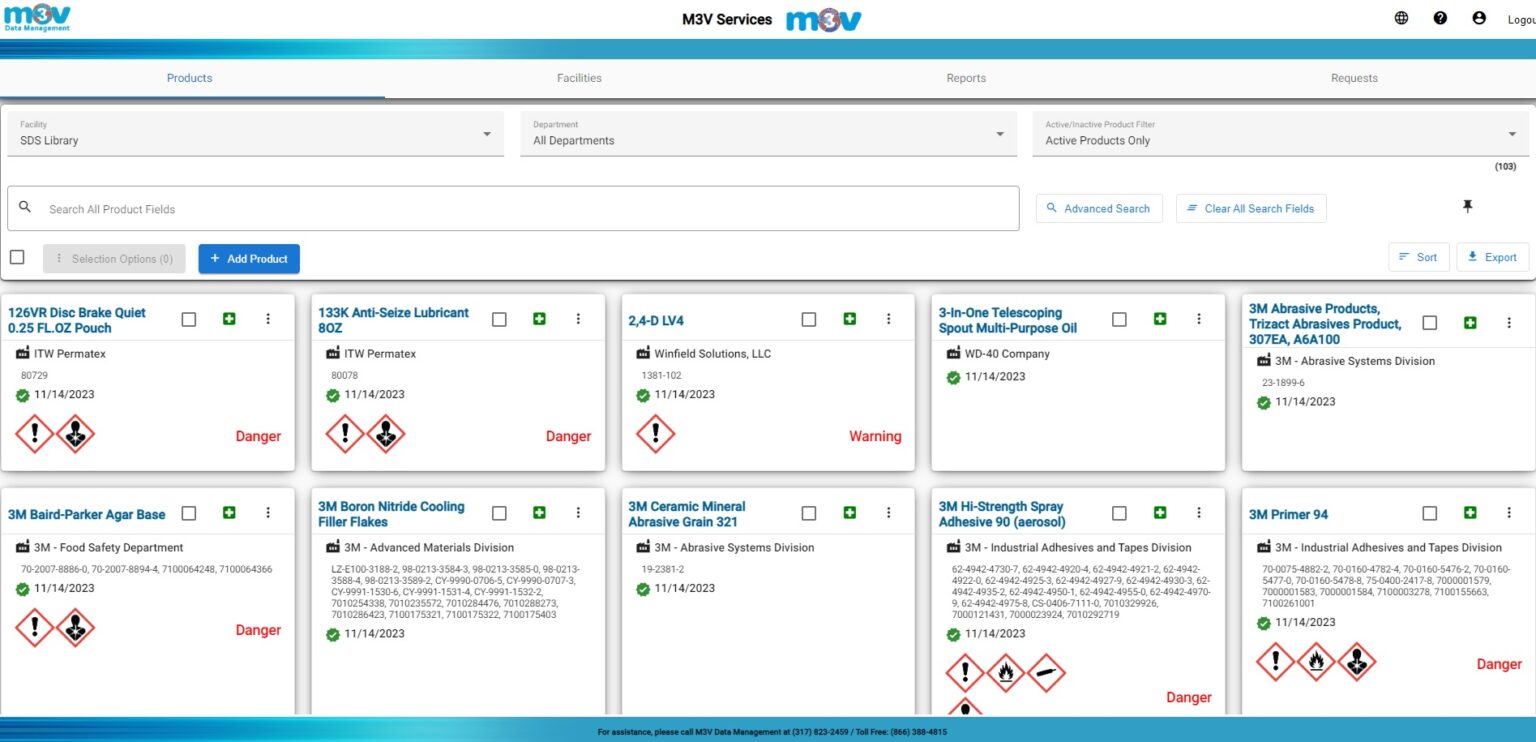Open the Active/Inactive Product Filter dropdown
1536x742 pixels.
1274,133
